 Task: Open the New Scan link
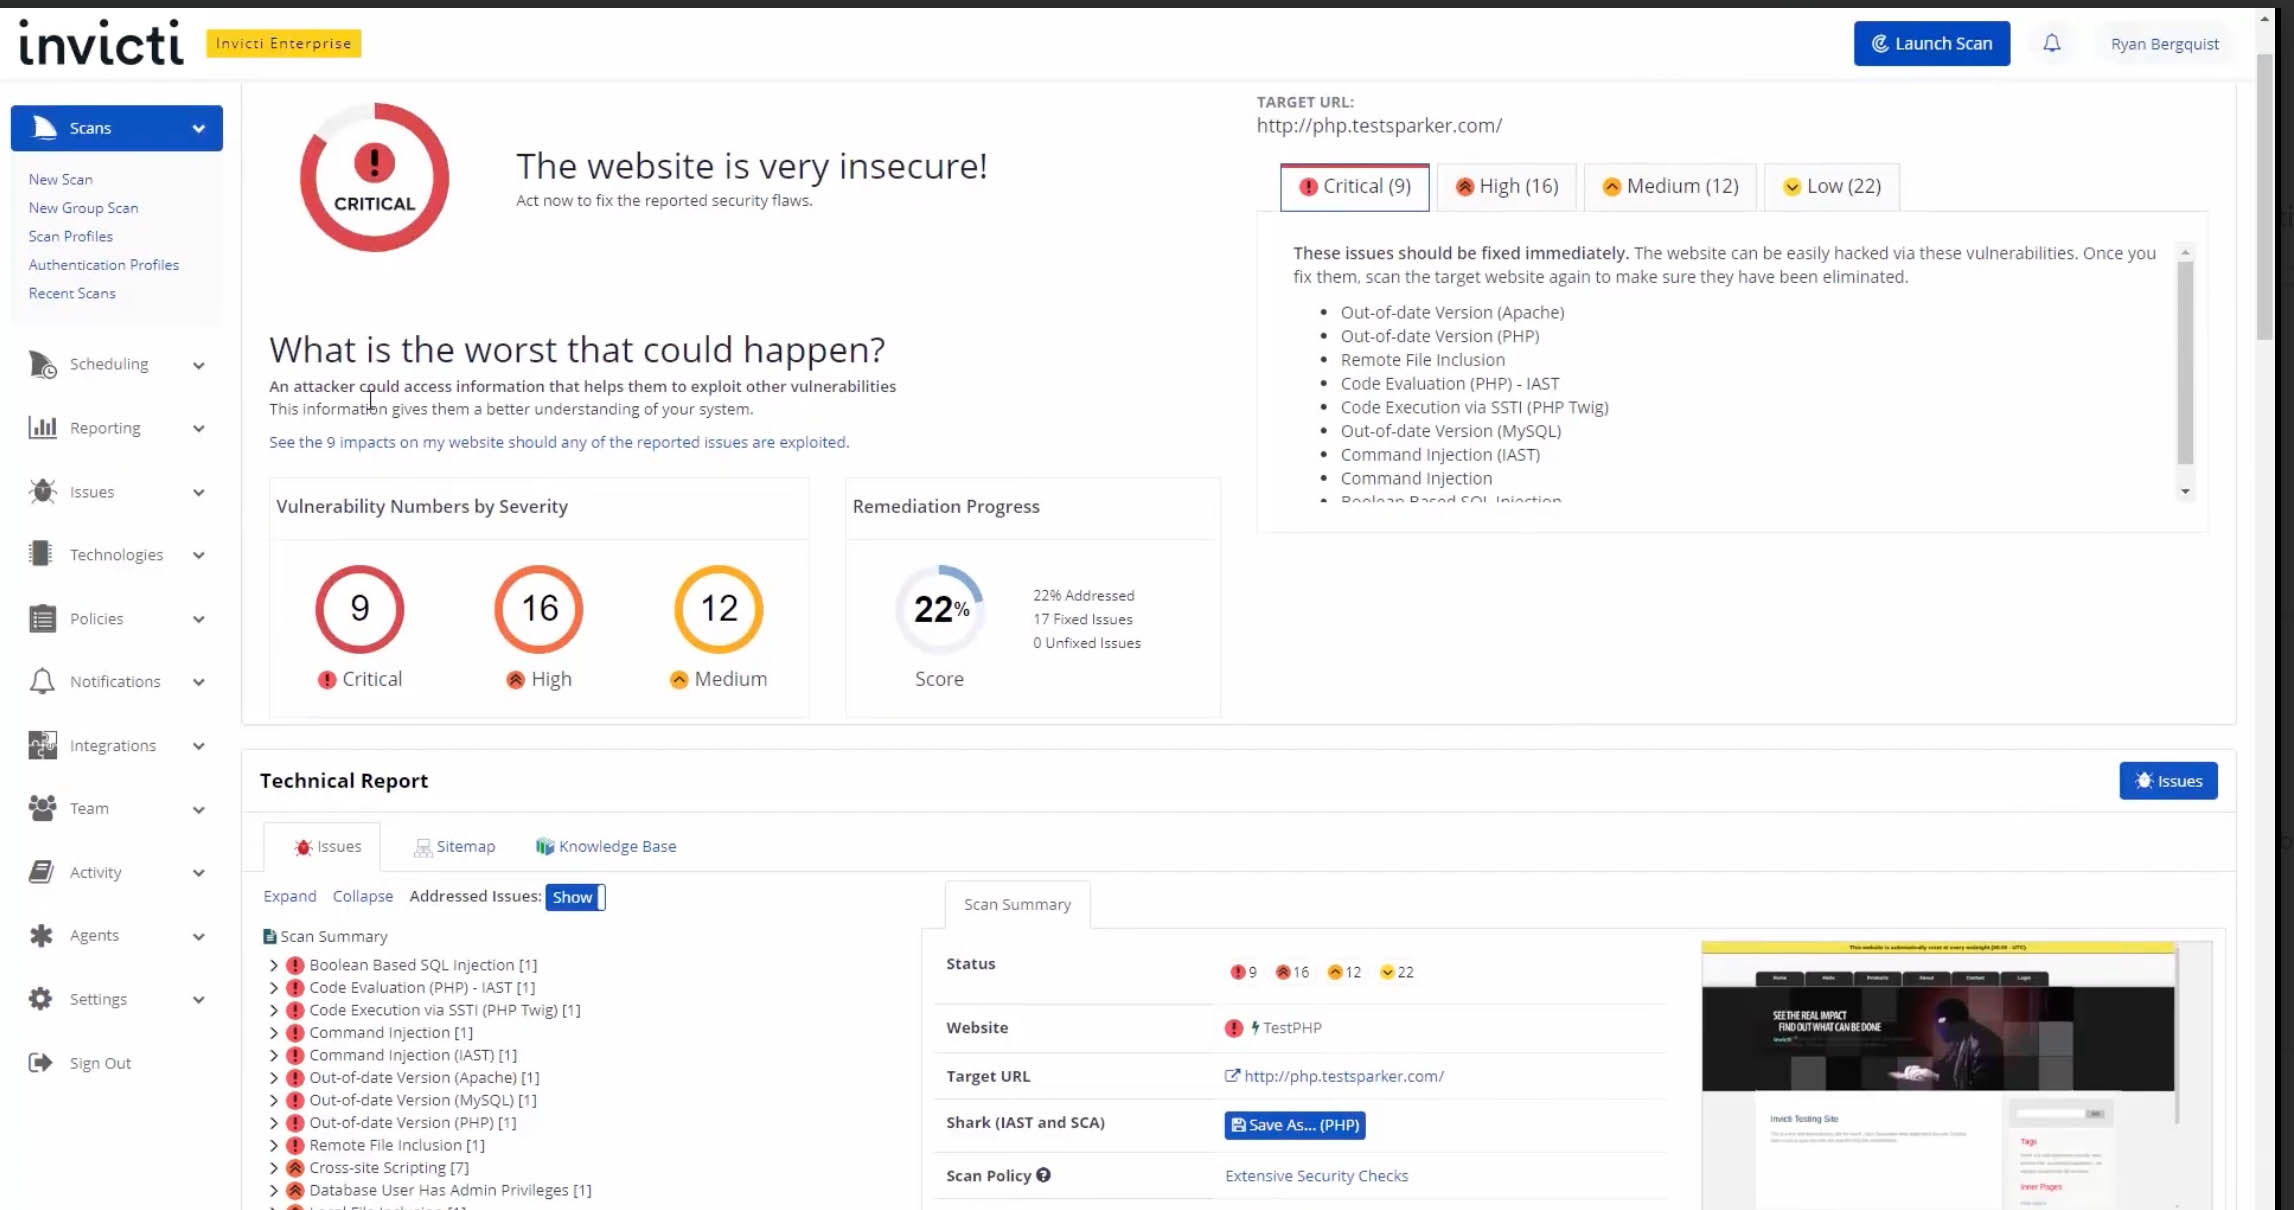pos(60,179)
